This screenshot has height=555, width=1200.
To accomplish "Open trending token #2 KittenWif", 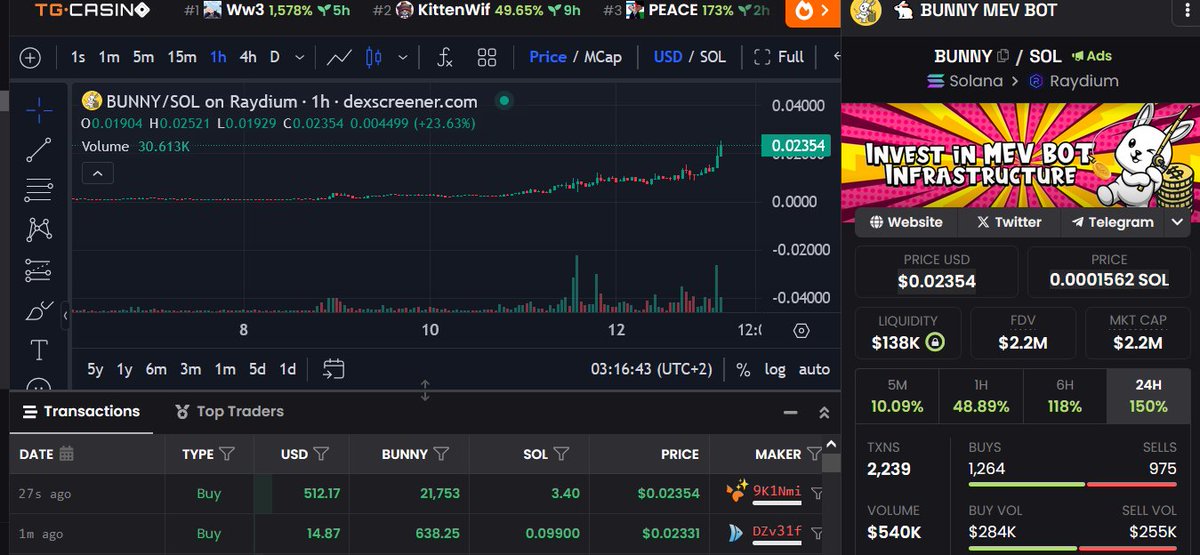I will [x=476, y=11].
